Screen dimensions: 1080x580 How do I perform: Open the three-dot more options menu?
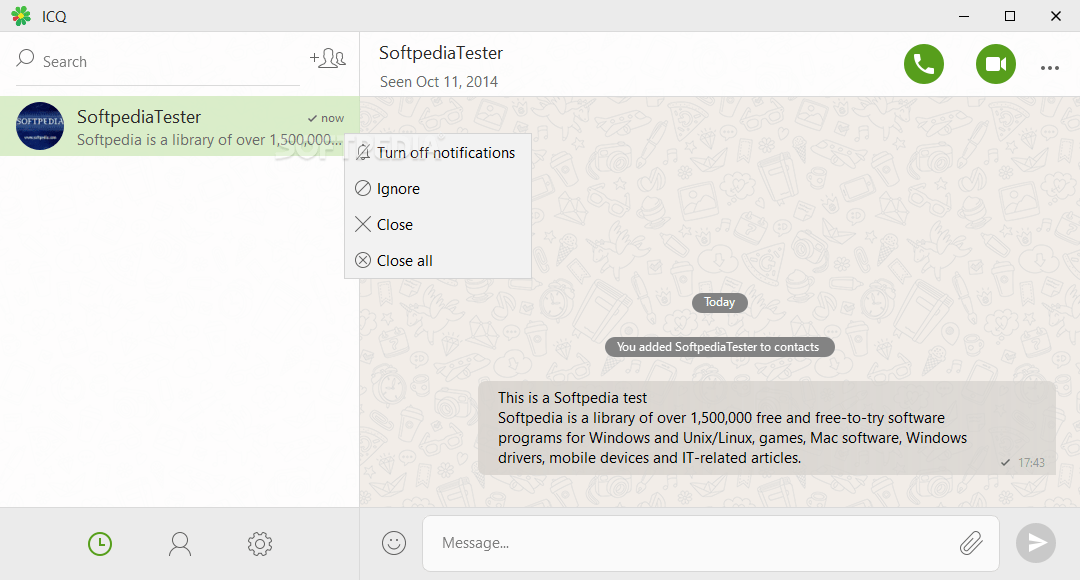pyautogui.click(x=1050, y=68)
